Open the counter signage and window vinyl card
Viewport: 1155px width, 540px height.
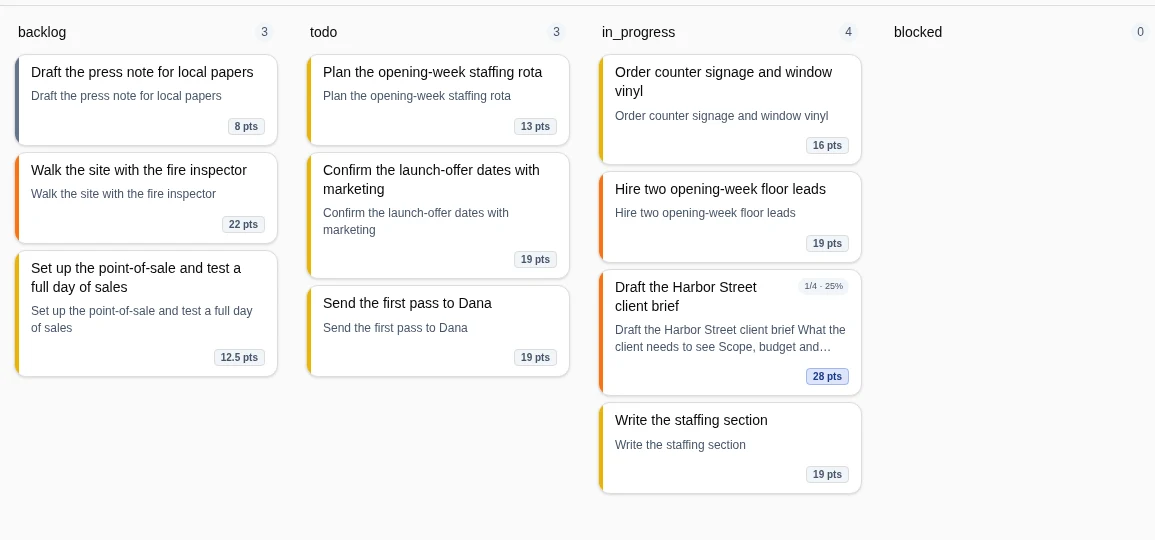(x=730, y=110)
